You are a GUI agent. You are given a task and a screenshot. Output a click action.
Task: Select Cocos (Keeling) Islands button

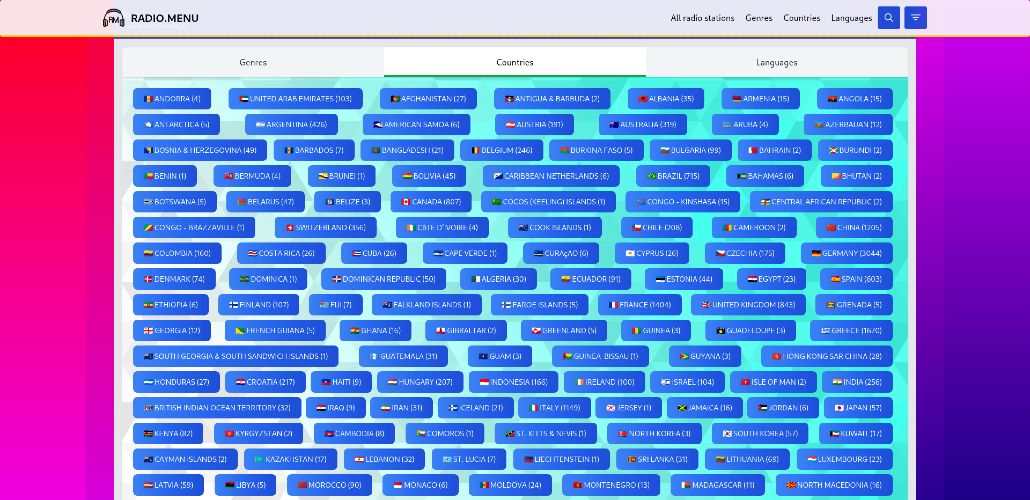[x=549, y=202]
